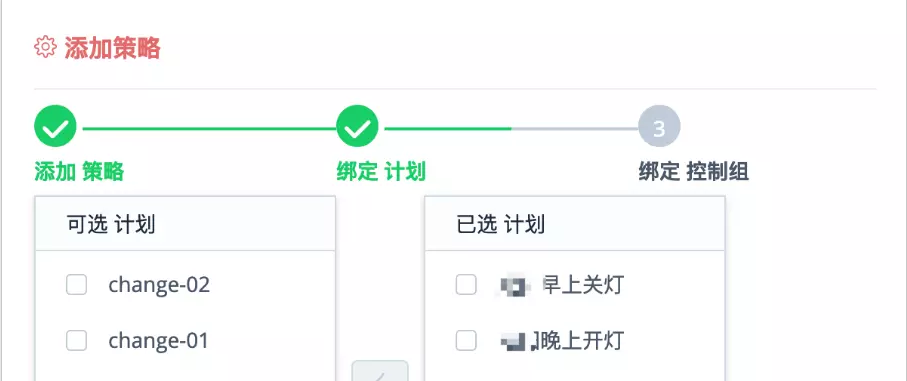
Task: Click the 添加策略 page title
Action: 112,47
